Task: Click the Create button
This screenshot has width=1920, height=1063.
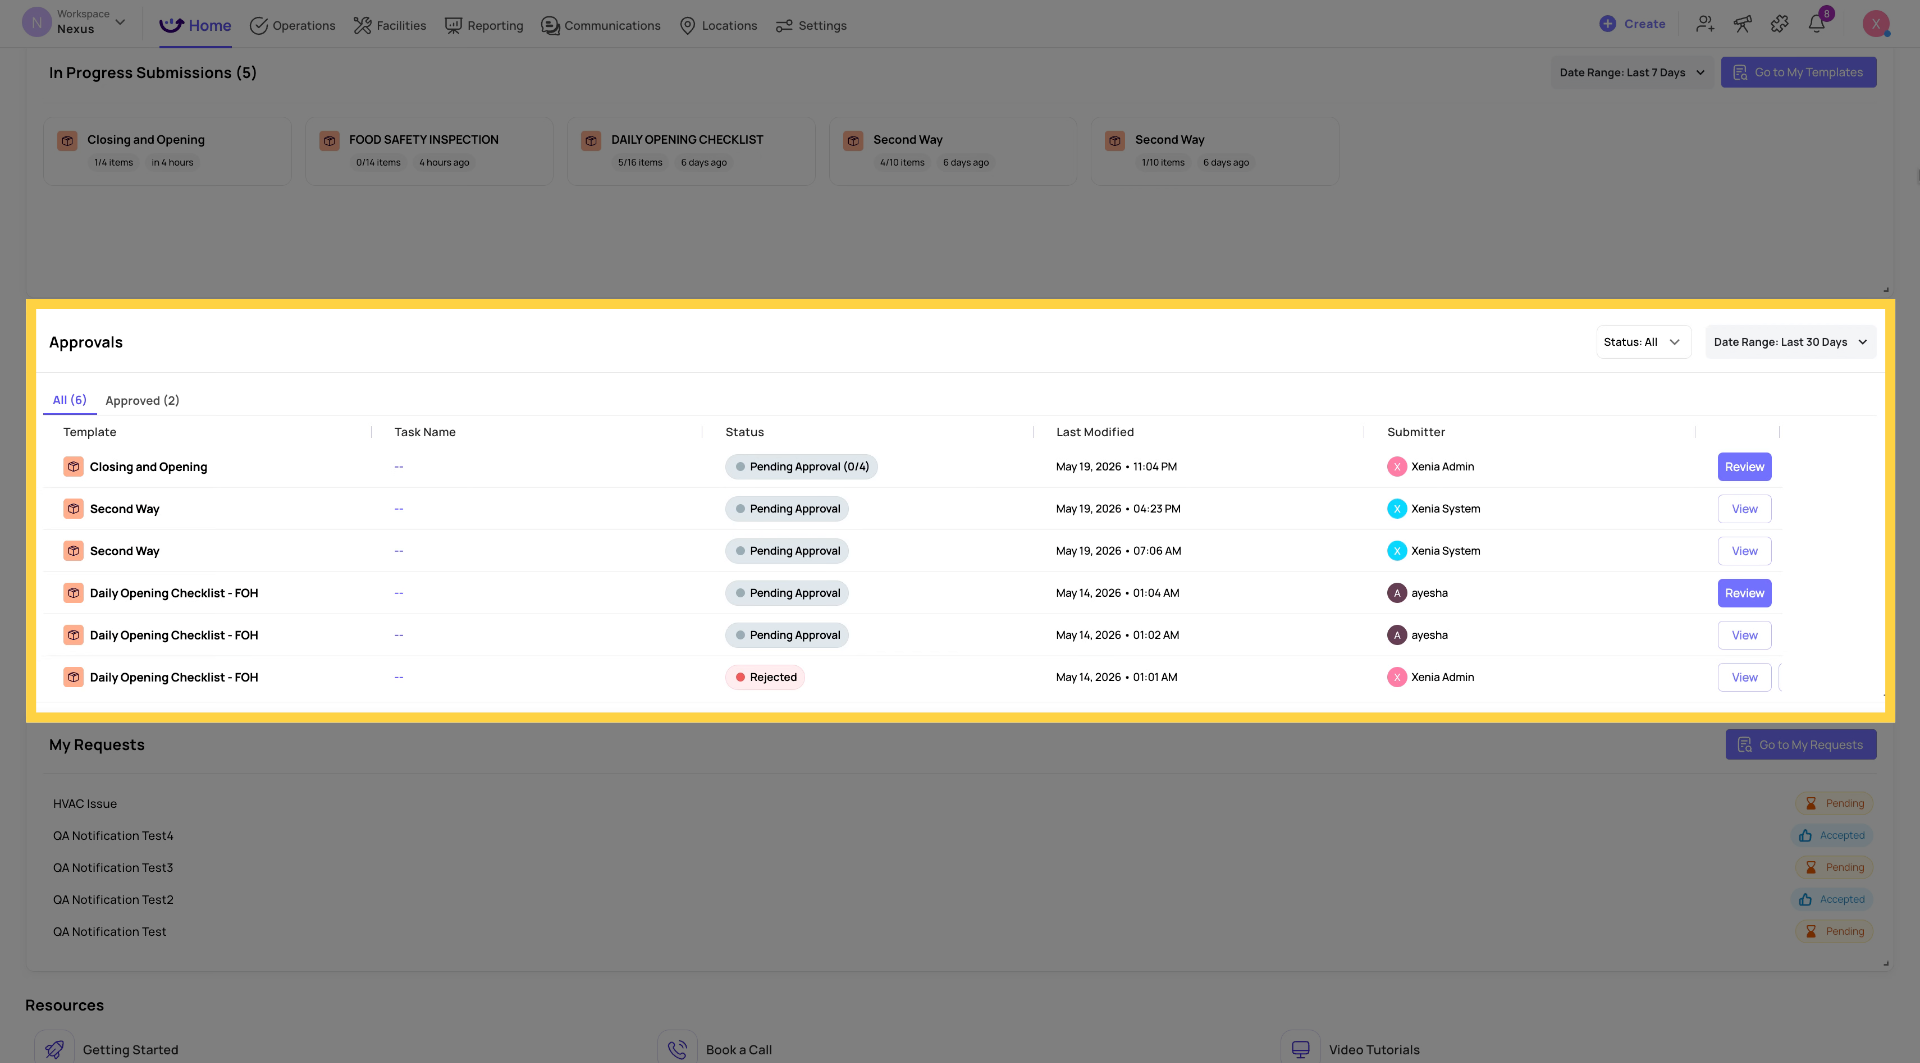Action: pos(1632,24)
